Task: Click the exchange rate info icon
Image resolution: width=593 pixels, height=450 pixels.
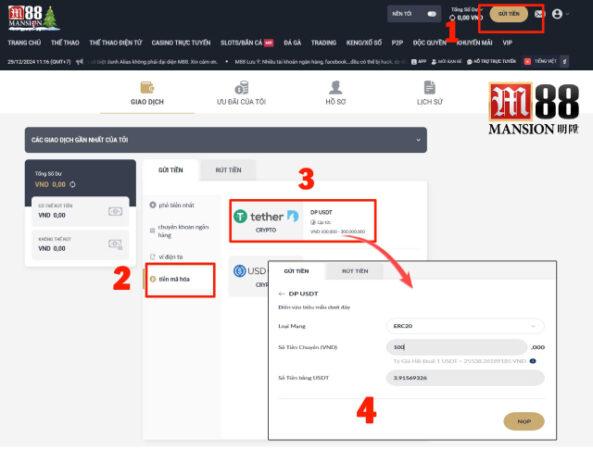Action: pyautogui.click(x=533, y=361)
